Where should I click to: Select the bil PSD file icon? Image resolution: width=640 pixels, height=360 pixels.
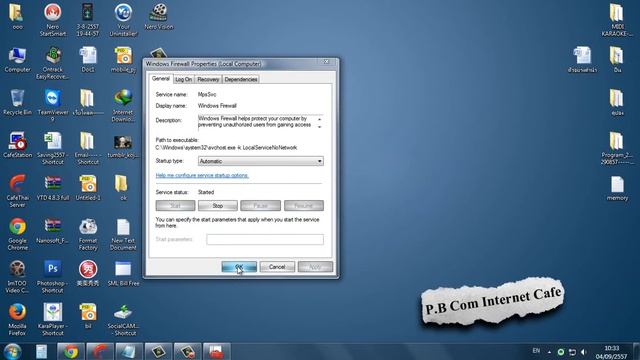[88, 316]
